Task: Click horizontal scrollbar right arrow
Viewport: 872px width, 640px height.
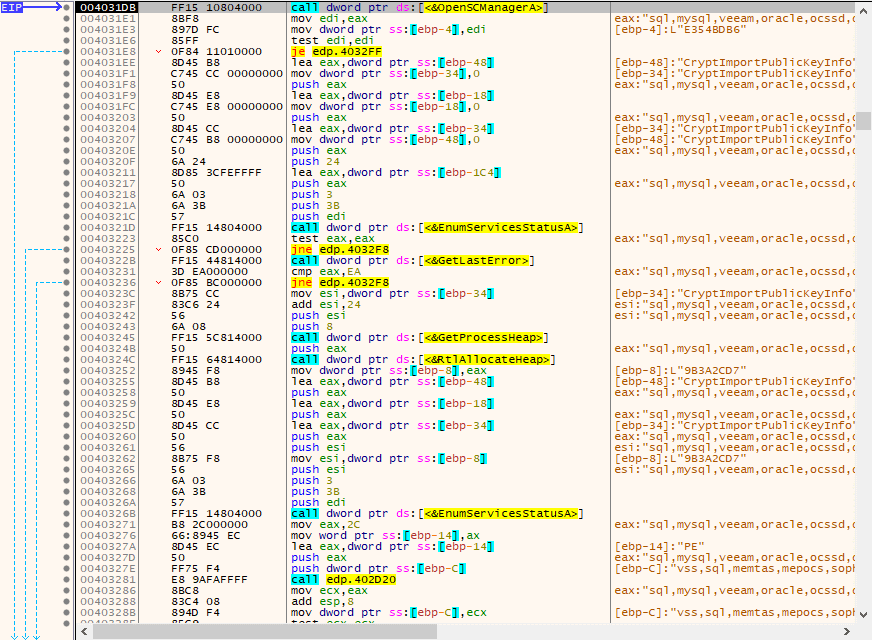Action: click(847, 631)
